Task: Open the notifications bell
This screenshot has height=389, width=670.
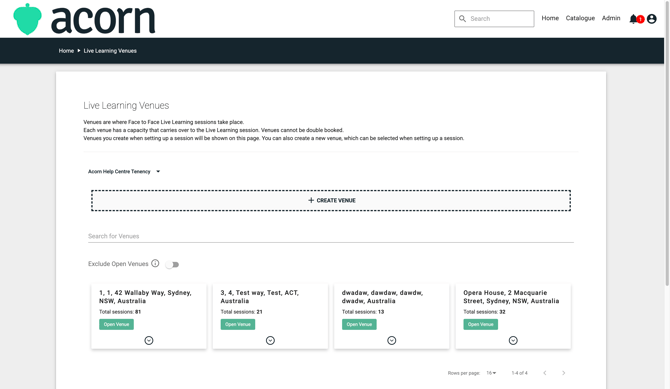Action: coord(634,19)
